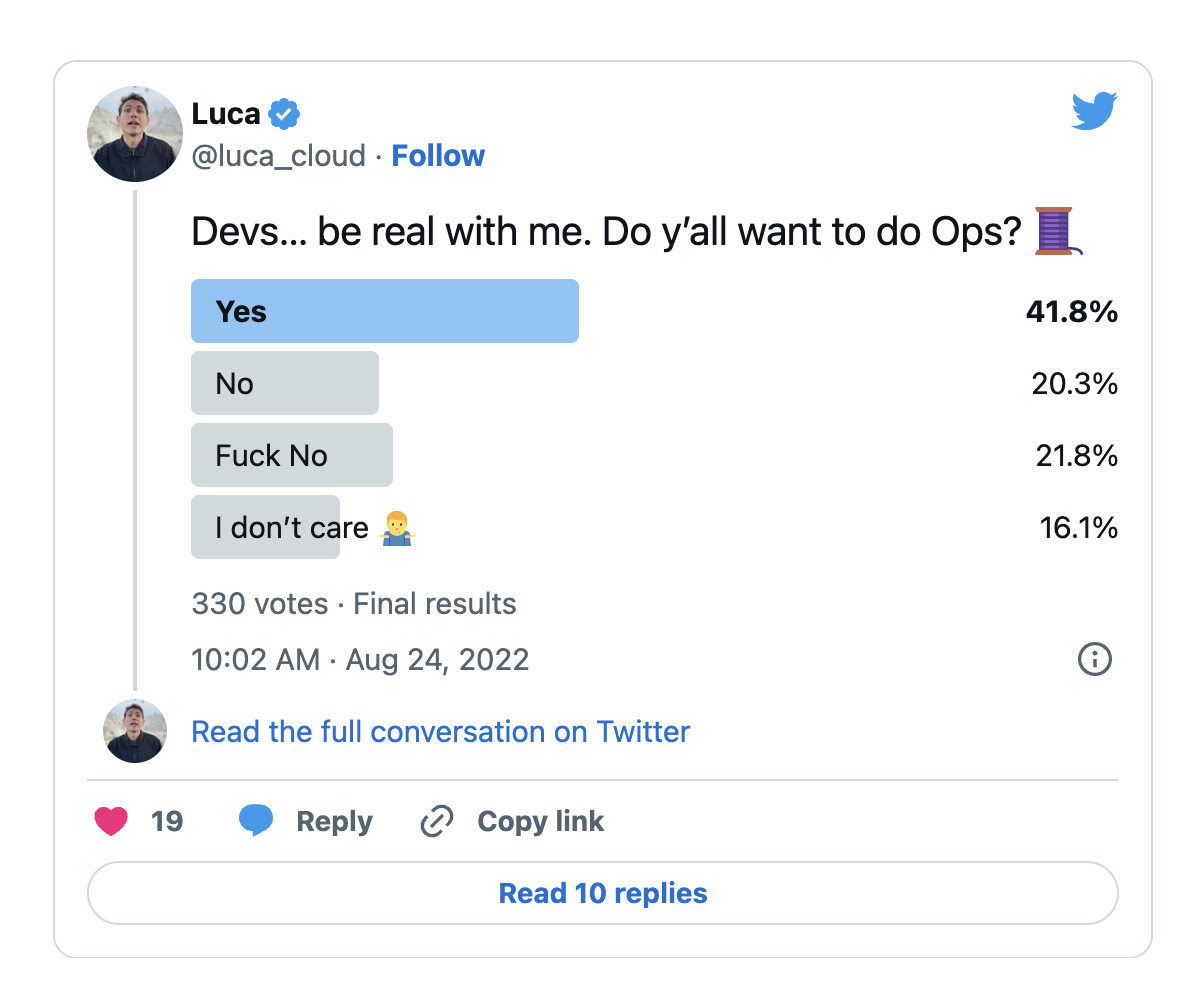The image size is (1204, 998).
Task: Open Luca's large profile avatar
Action: pos(135,134)
